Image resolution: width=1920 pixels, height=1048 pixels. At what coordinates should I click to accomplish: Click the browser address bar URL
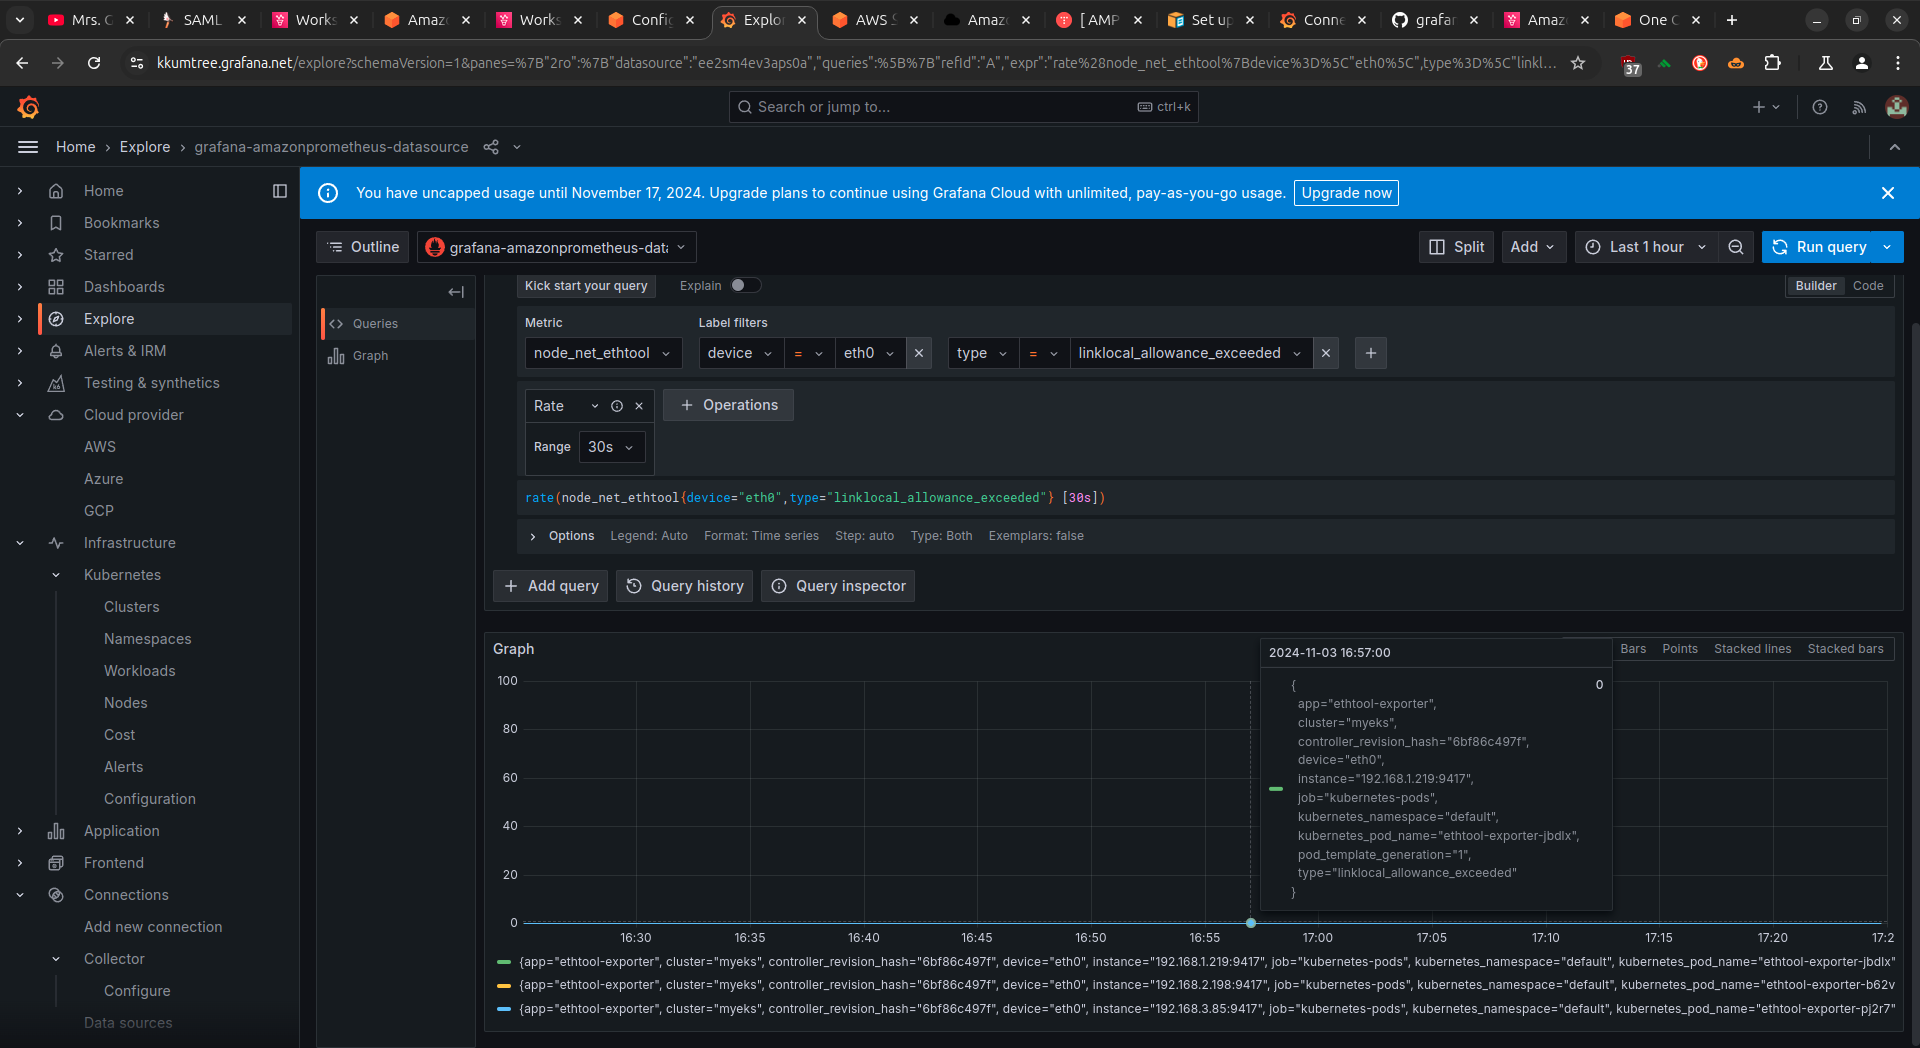(856, 63)
